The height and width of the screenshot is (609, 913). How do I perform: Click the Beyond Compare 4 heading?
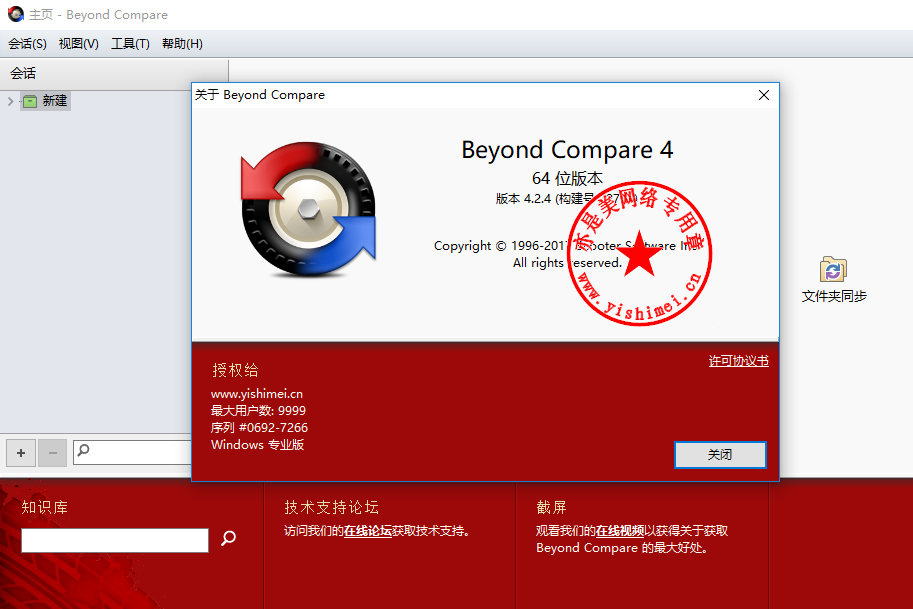coord(567,150)
